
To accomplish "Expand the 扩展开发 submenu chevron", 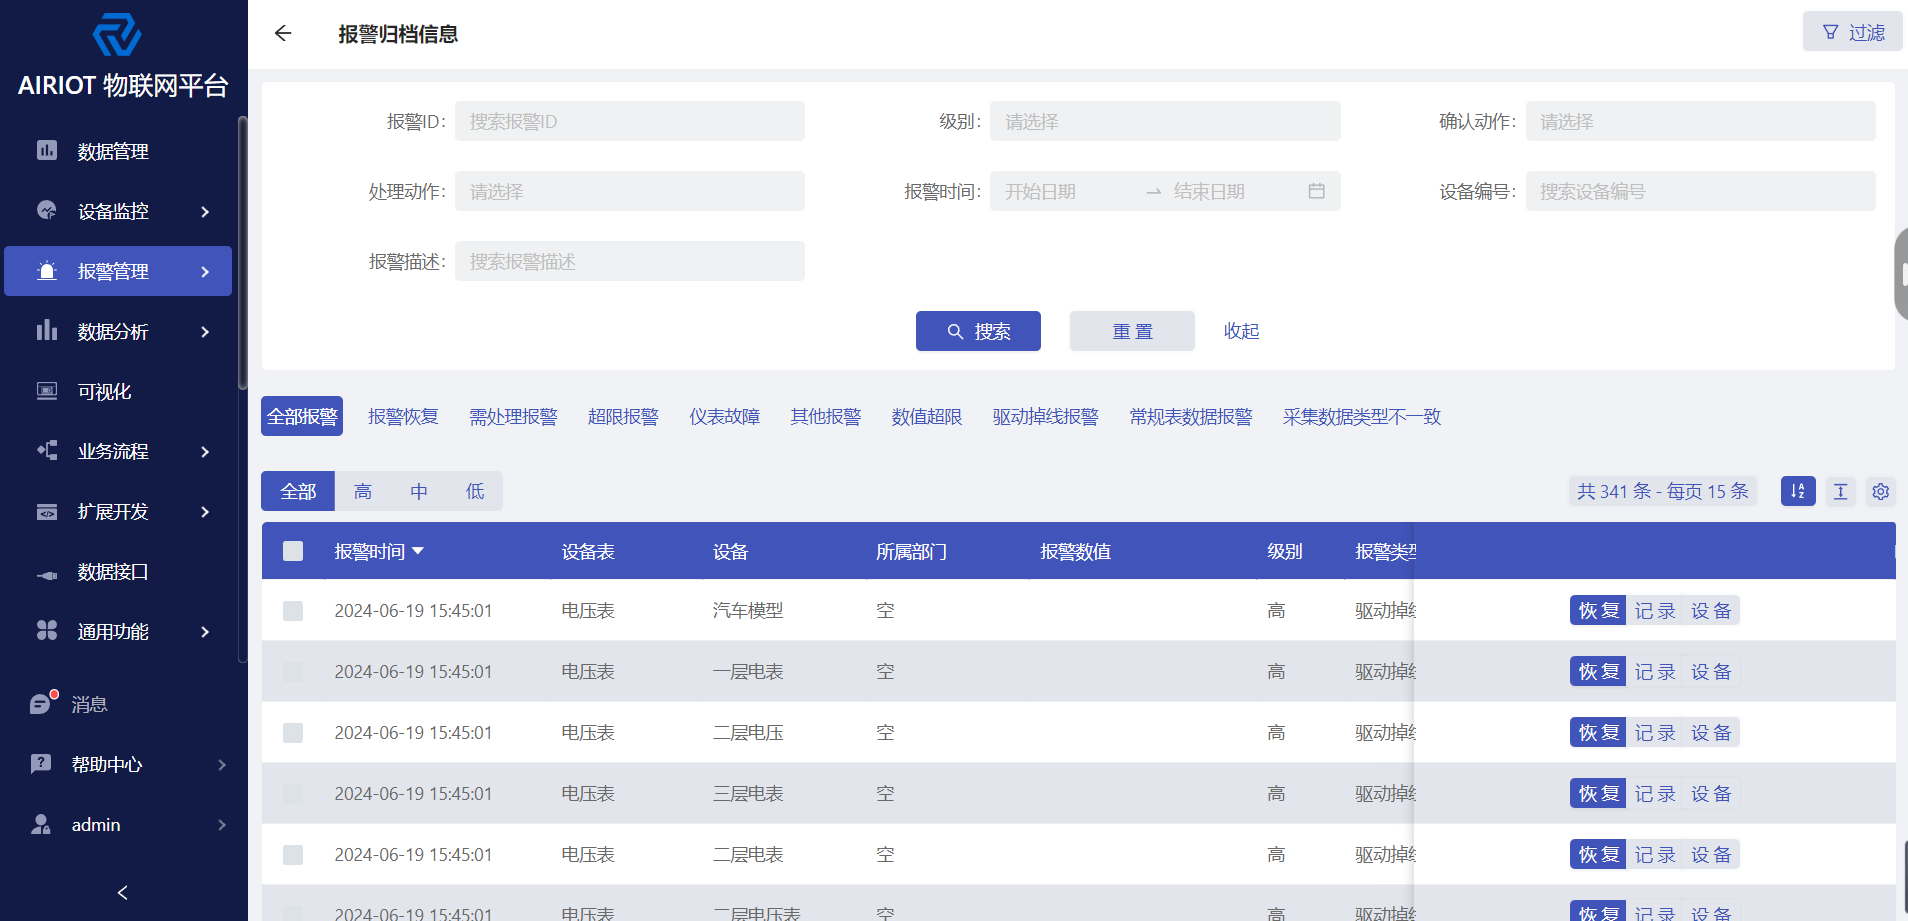I will [x=205, y=511].
